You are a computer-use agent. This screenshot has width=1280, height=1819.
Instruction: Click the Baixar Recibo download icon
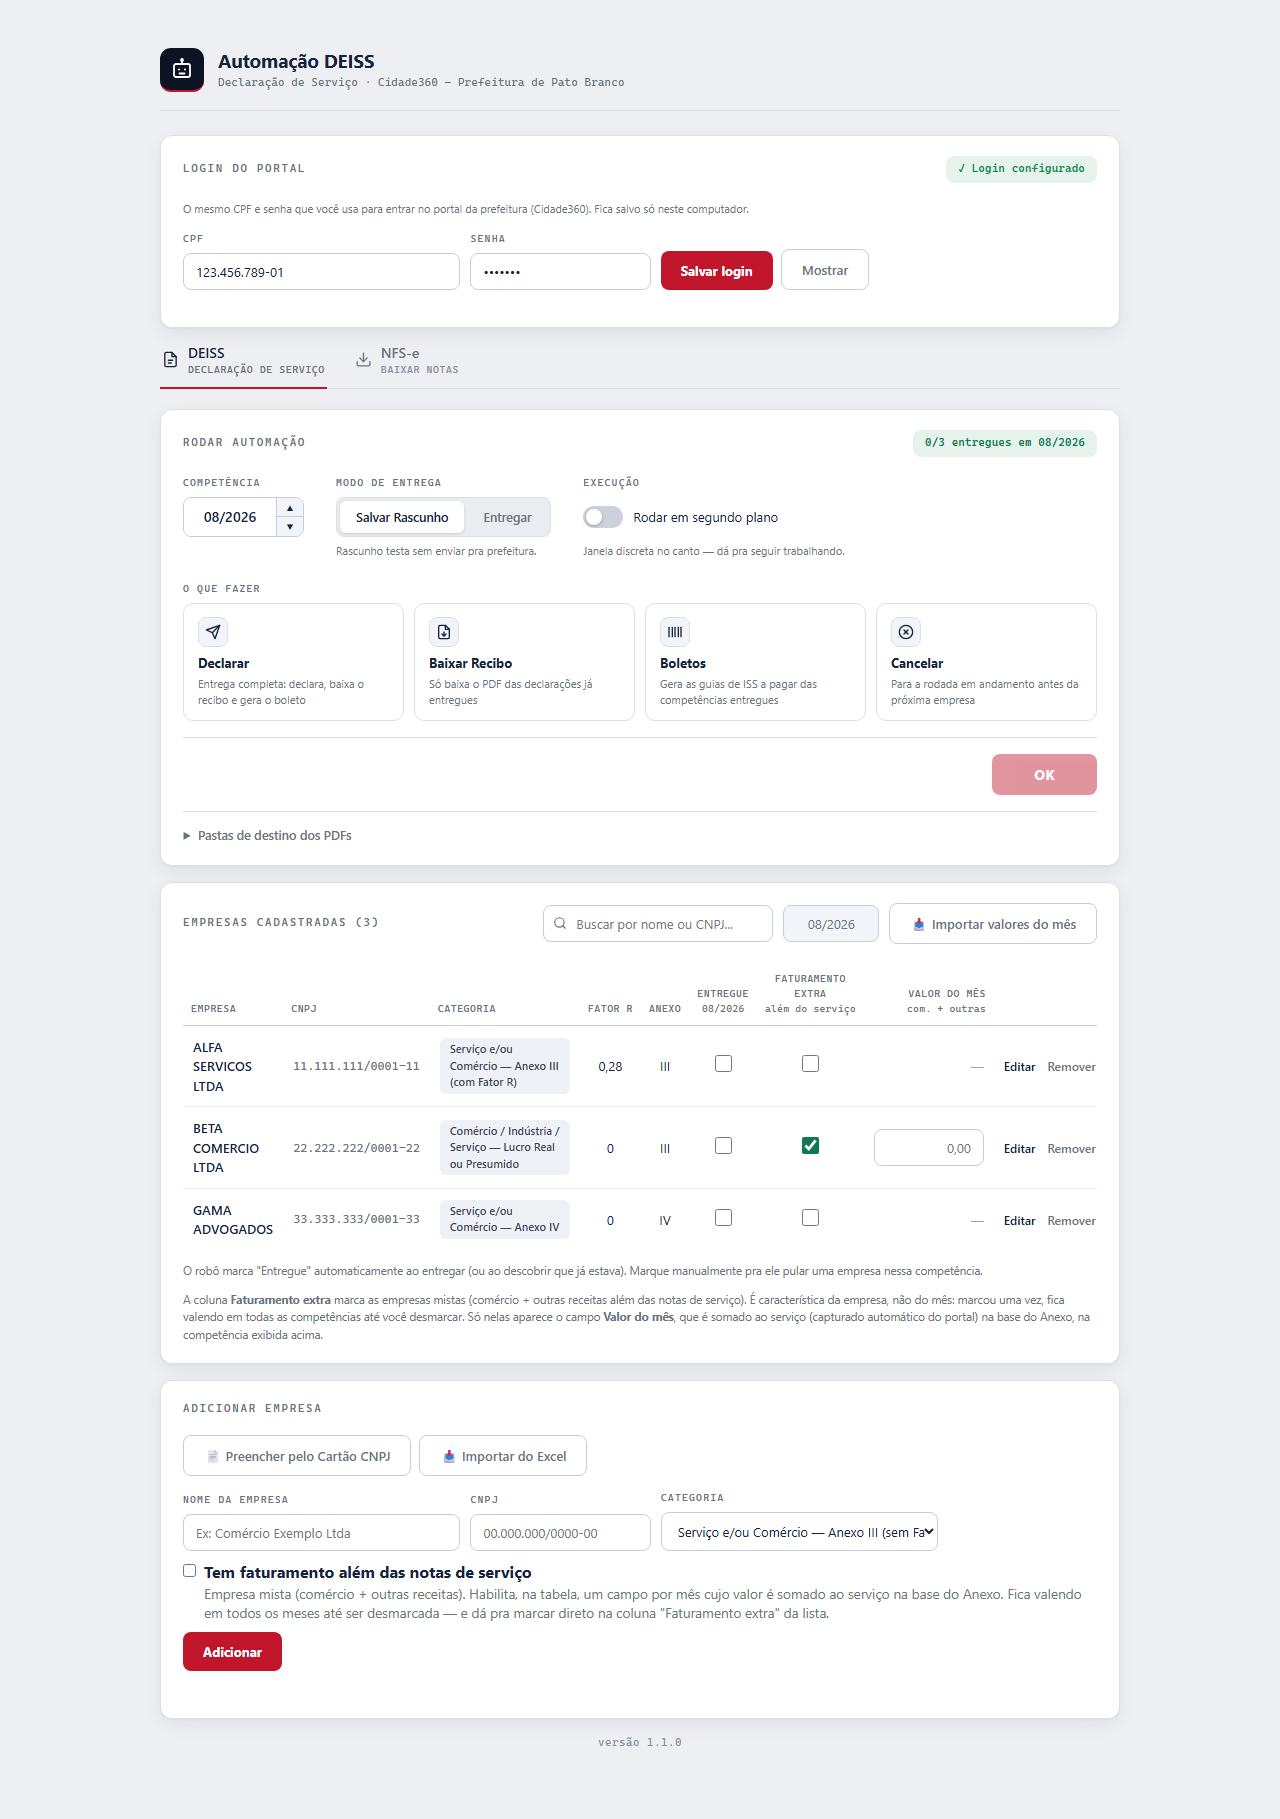(x=444, y=632)
